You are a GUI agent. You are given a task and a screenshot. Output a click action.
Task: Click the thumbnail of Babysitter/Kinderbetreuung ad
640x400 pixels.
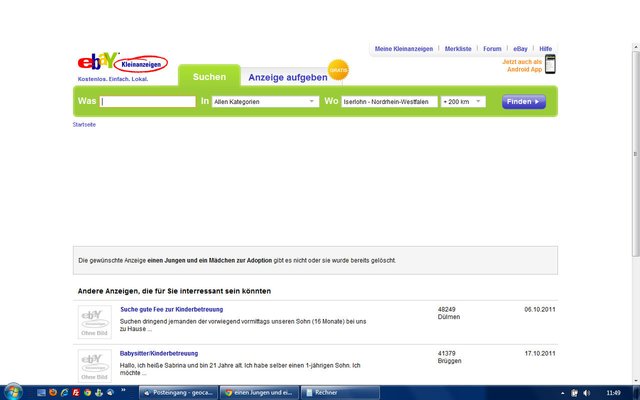[95, 366]
